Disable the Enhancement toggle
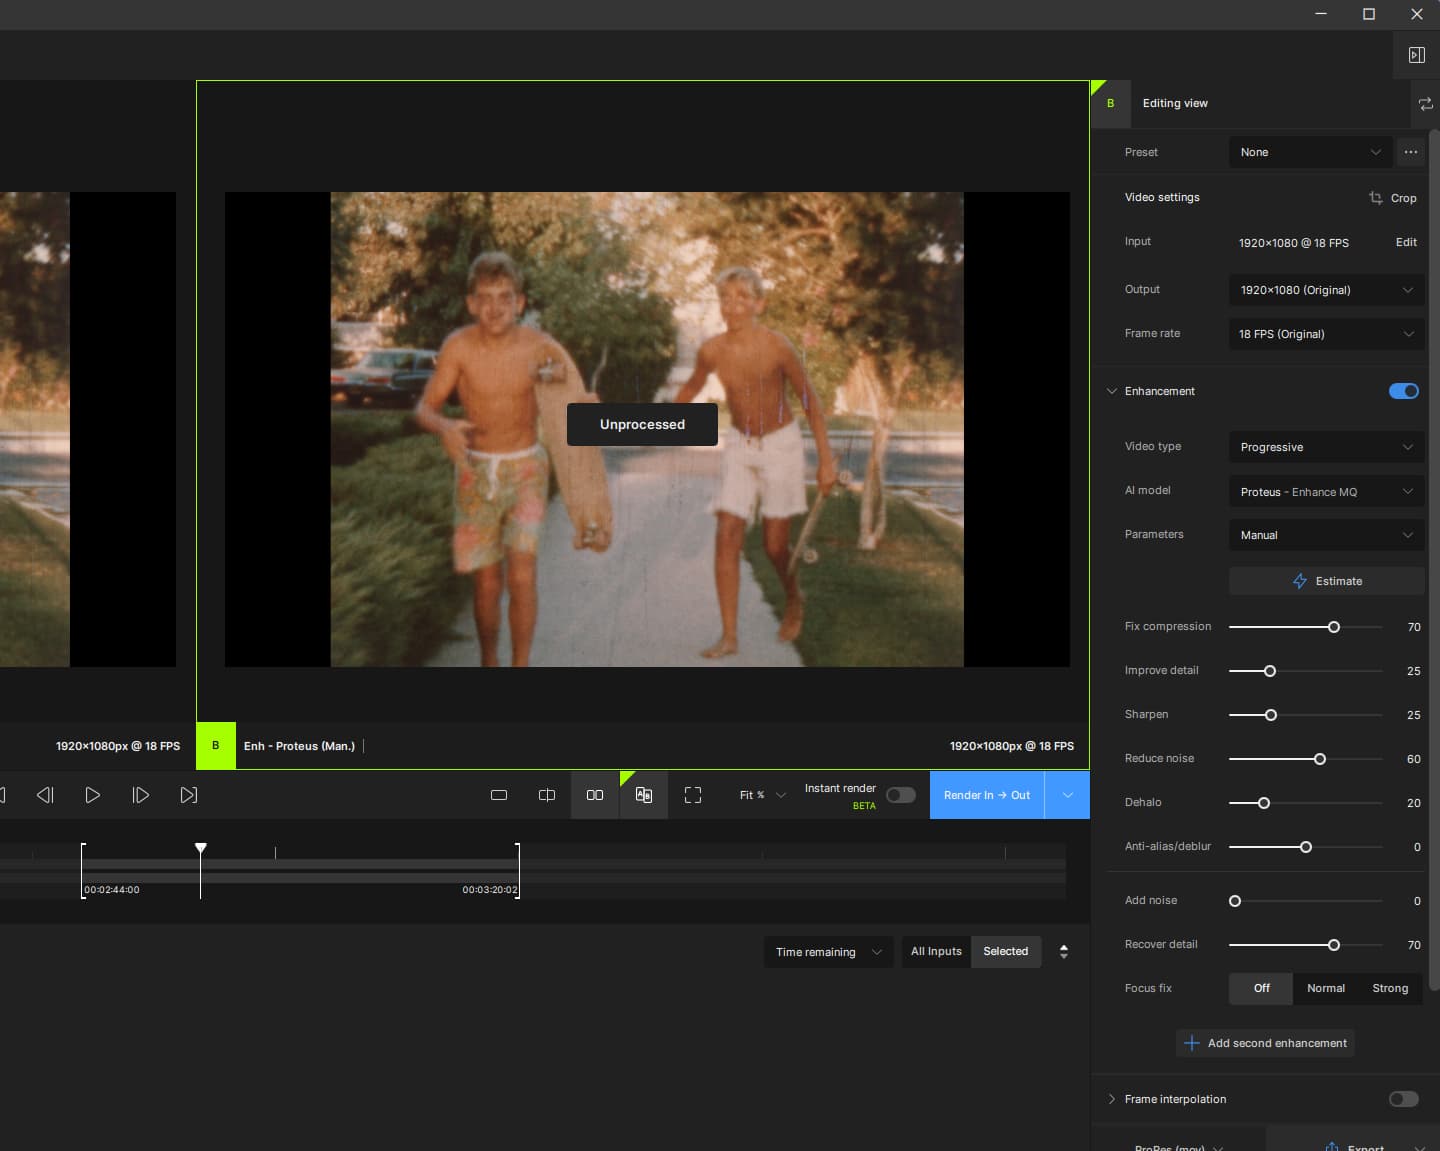 point(1403,391)
